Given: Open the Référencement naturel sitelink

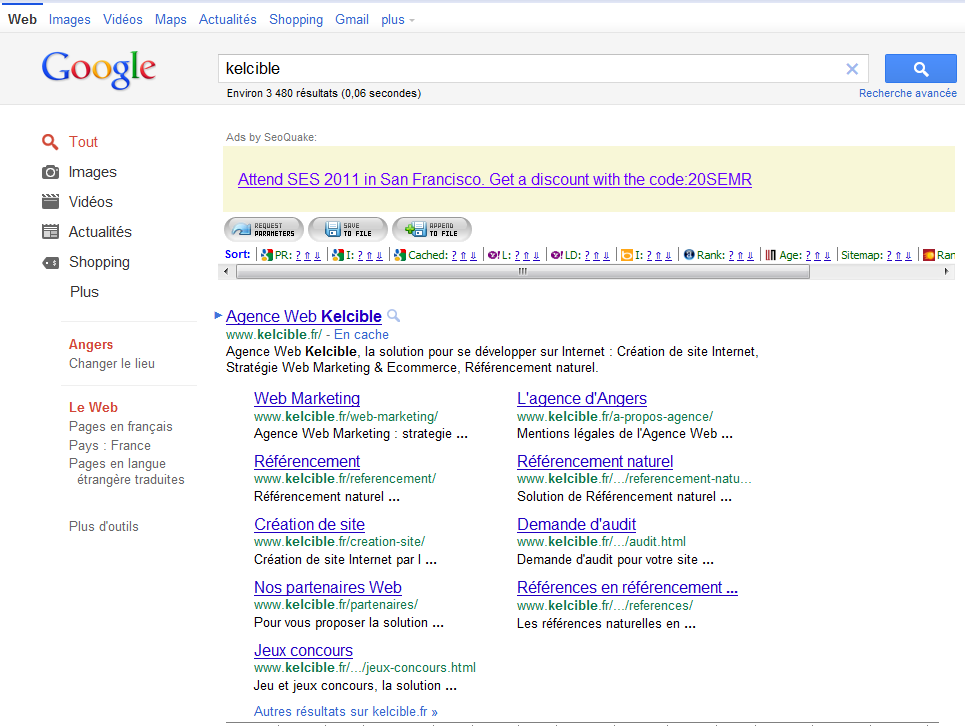Looking at the screenshot, I should (x=595, y=461).
